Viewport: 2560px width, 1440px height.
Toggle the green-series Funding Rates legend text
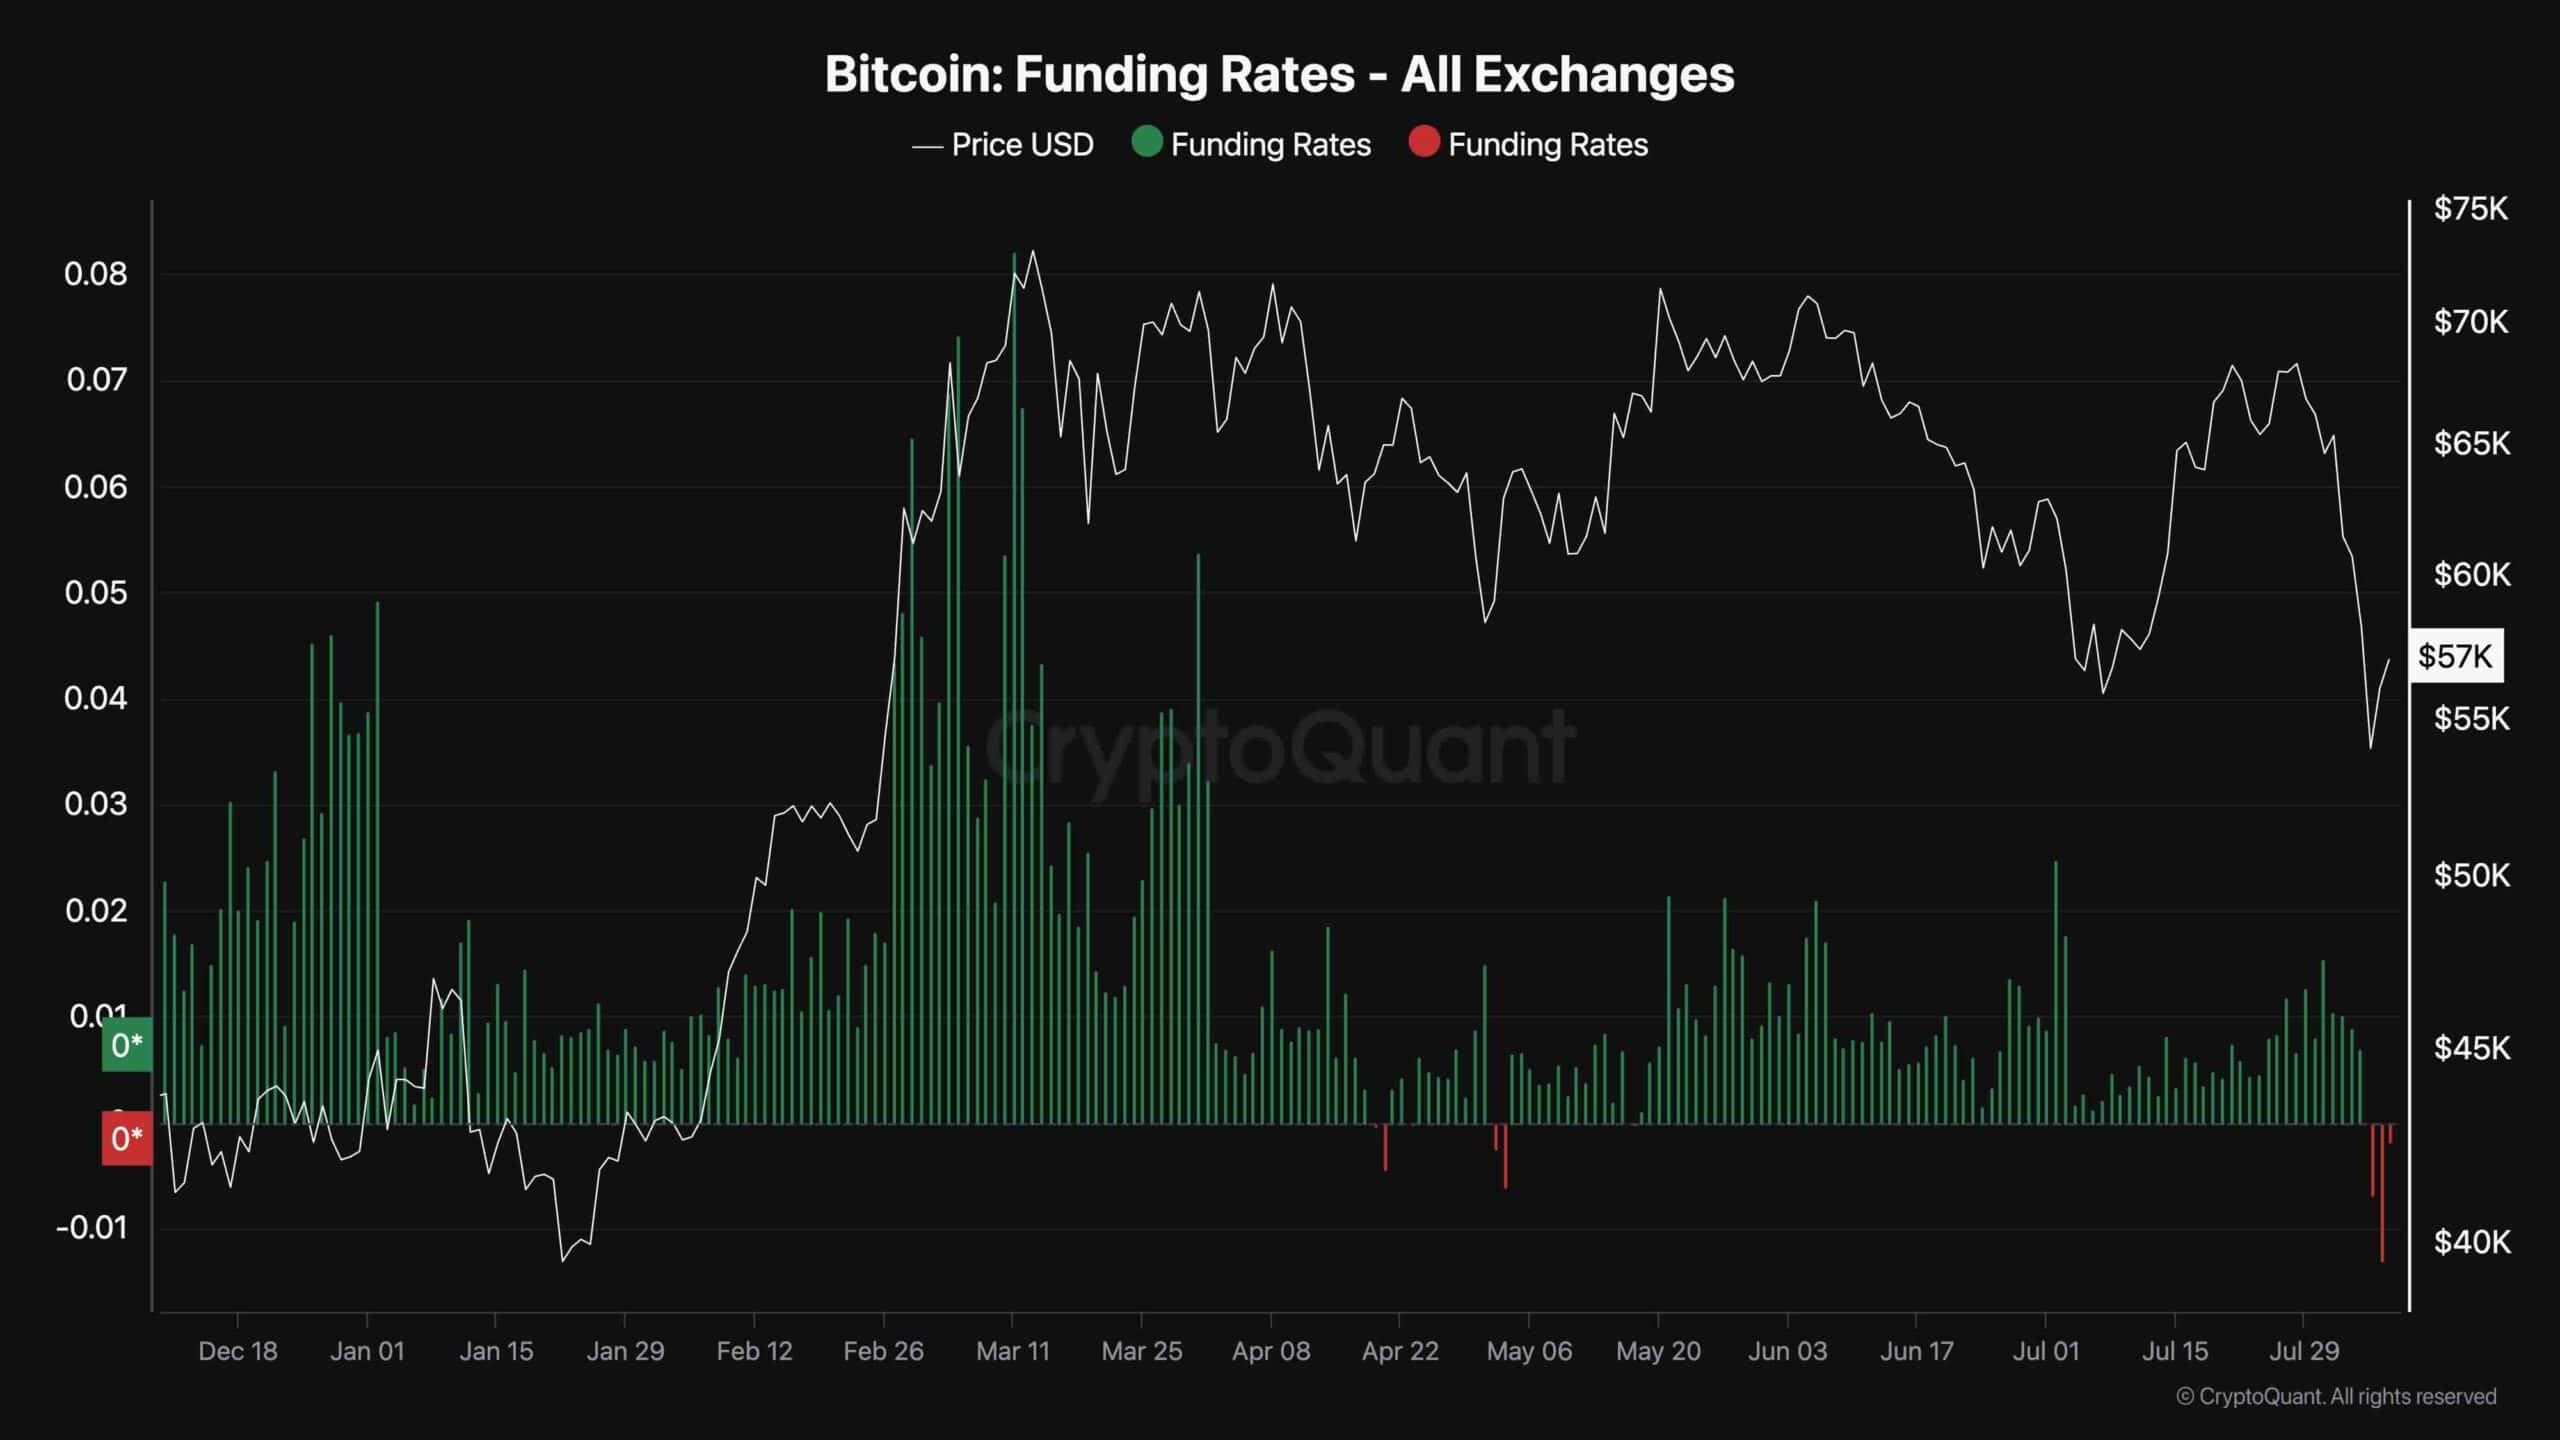coord(1270,145)
